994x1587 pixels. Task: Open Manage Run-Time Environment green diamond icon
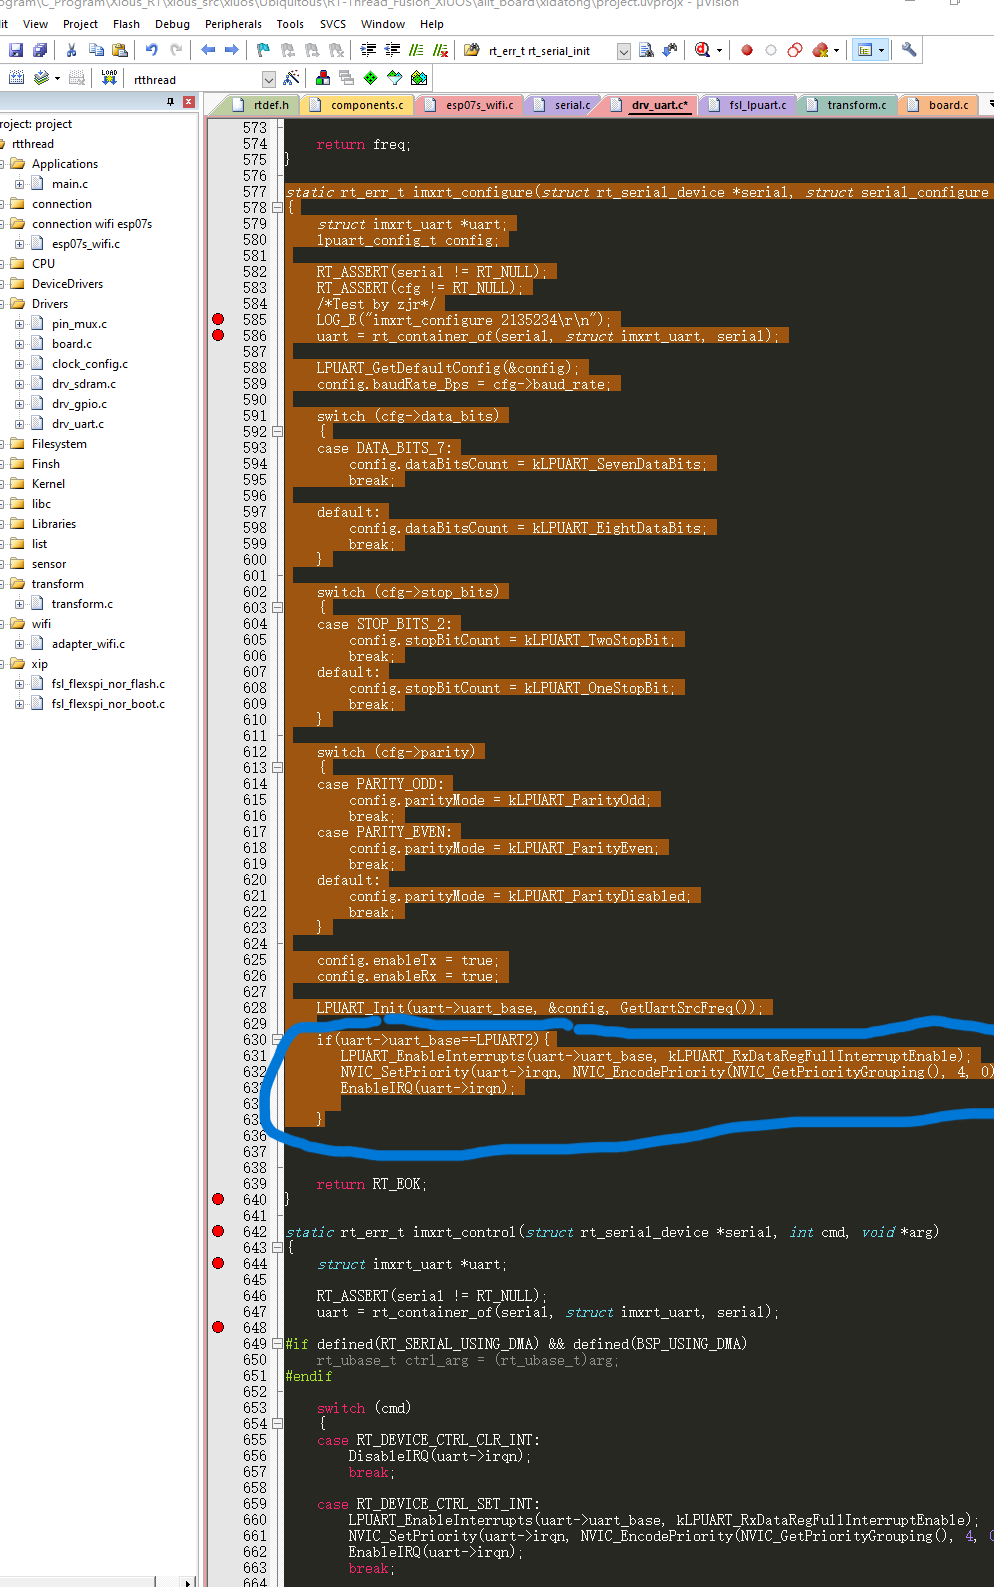371,78
